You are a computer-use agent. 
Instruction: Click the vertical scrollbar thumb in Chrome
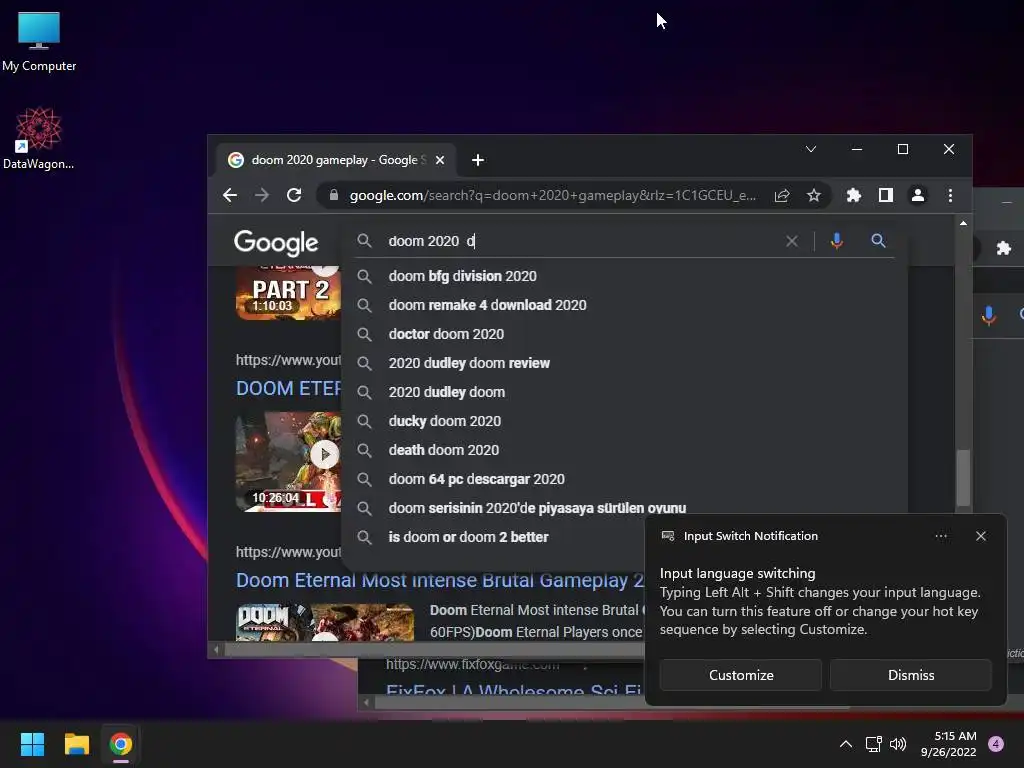(x=963, y=477)
